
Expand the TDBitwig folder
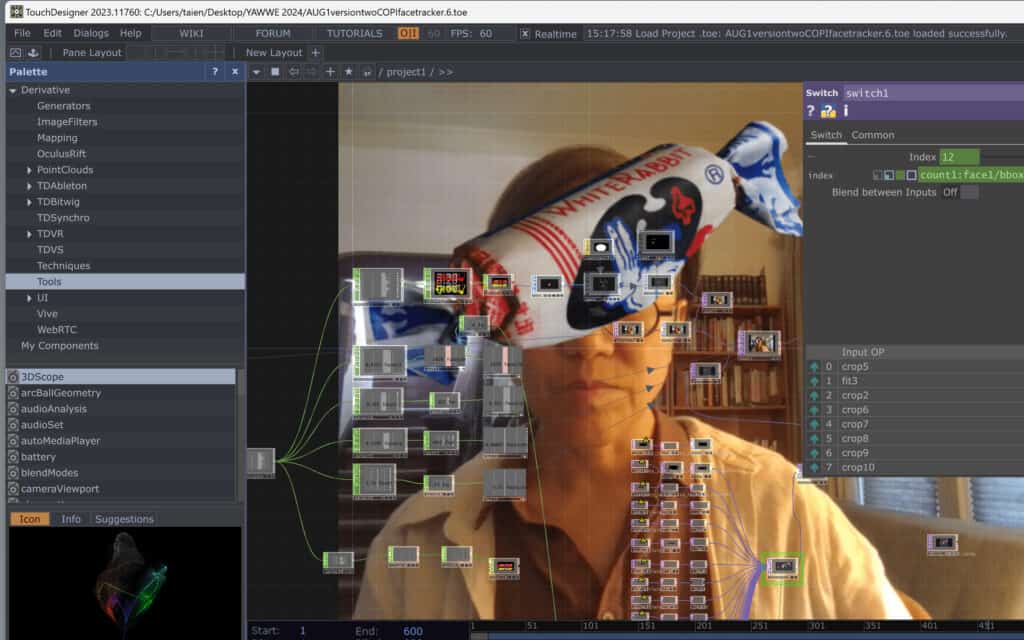29,202
